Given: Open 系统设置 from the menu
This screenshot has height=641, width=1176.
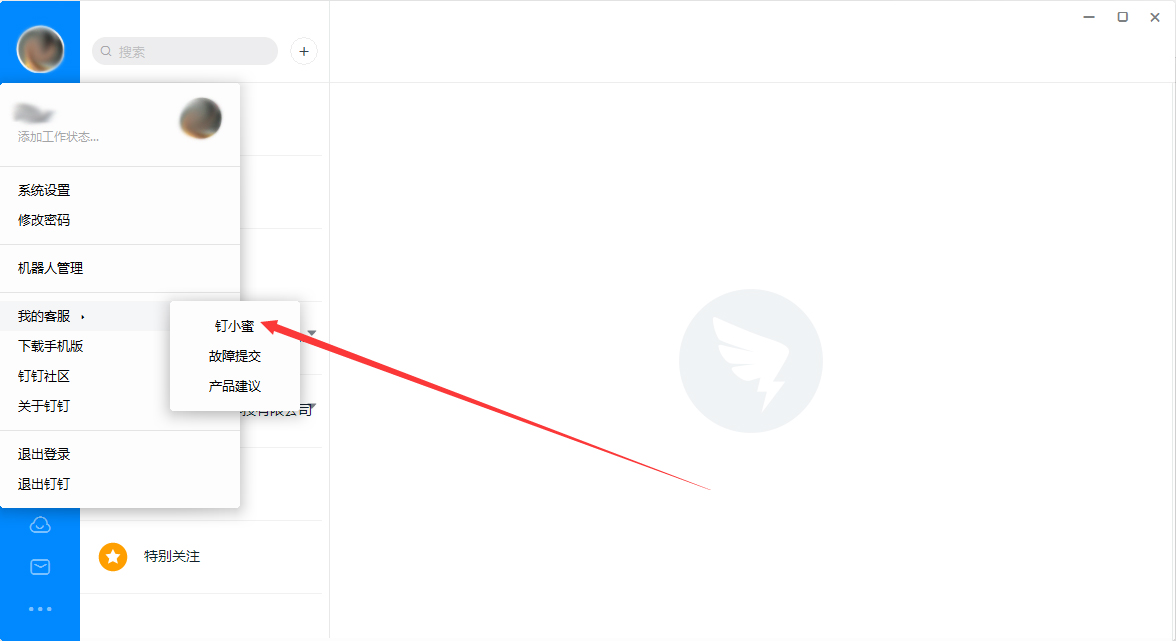Looking at the screenshot, I should coord(44,190).
